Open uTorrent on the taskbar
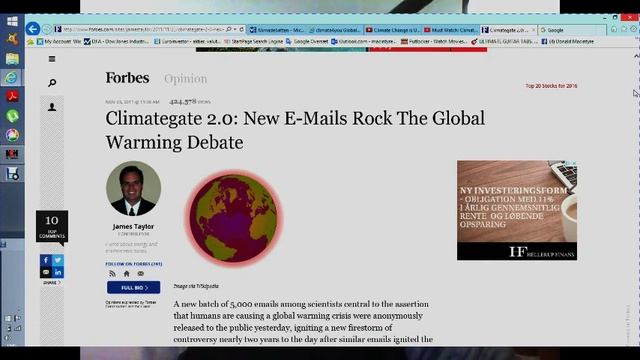 pos(12,116)
